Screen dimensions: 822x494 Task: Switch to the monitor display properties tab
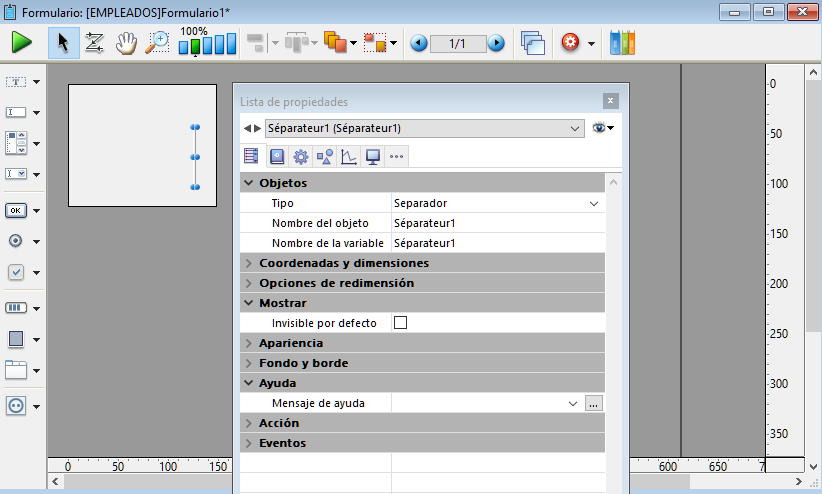372,156
